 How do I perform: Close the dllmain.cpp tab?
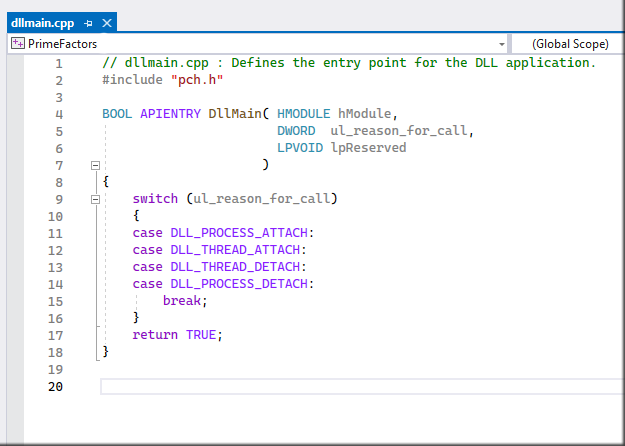click(x=107, y=24)
